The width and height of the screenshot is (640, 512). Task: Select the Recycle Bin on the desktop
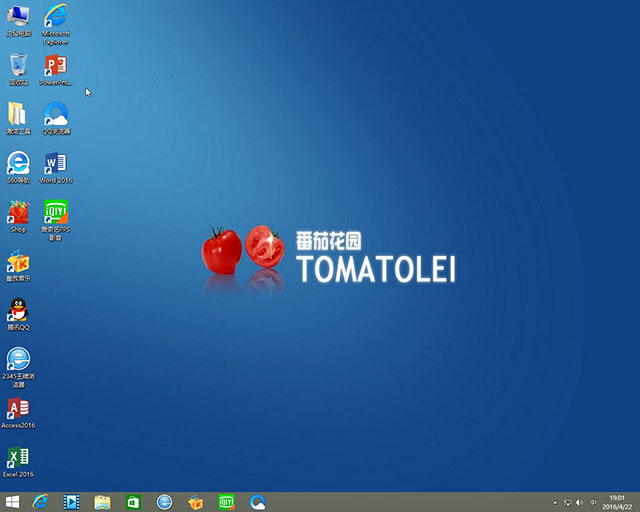[x=18, y=67]
